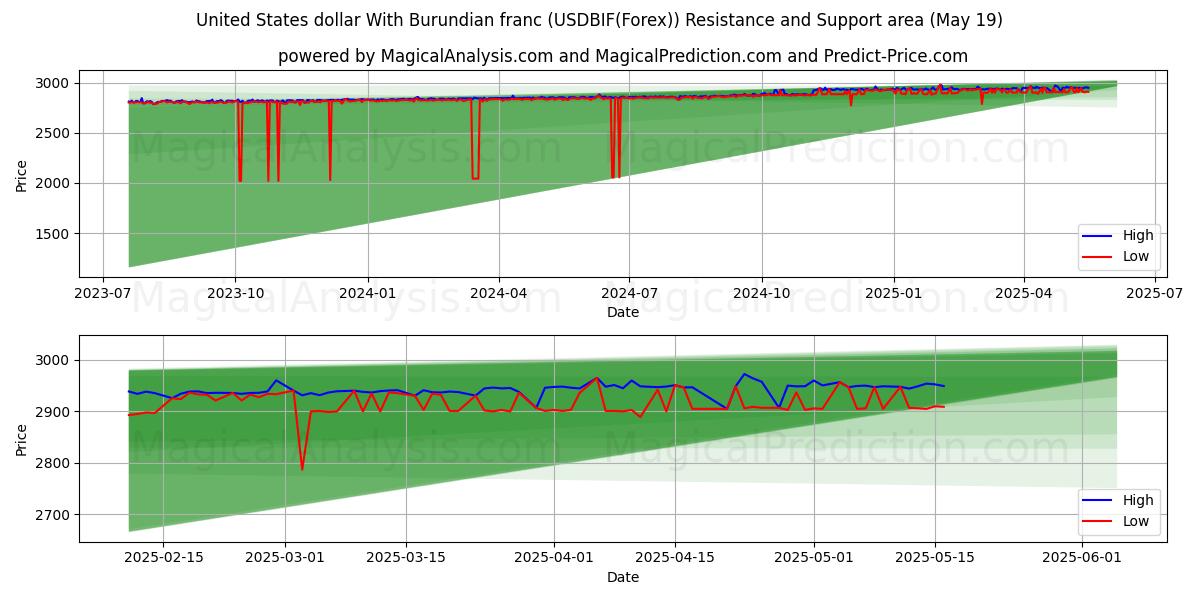Screen dimensions: 1200x600
Task: Click the 2025-05-15 tick label on bottom chart
Action: tap(935, 558)
